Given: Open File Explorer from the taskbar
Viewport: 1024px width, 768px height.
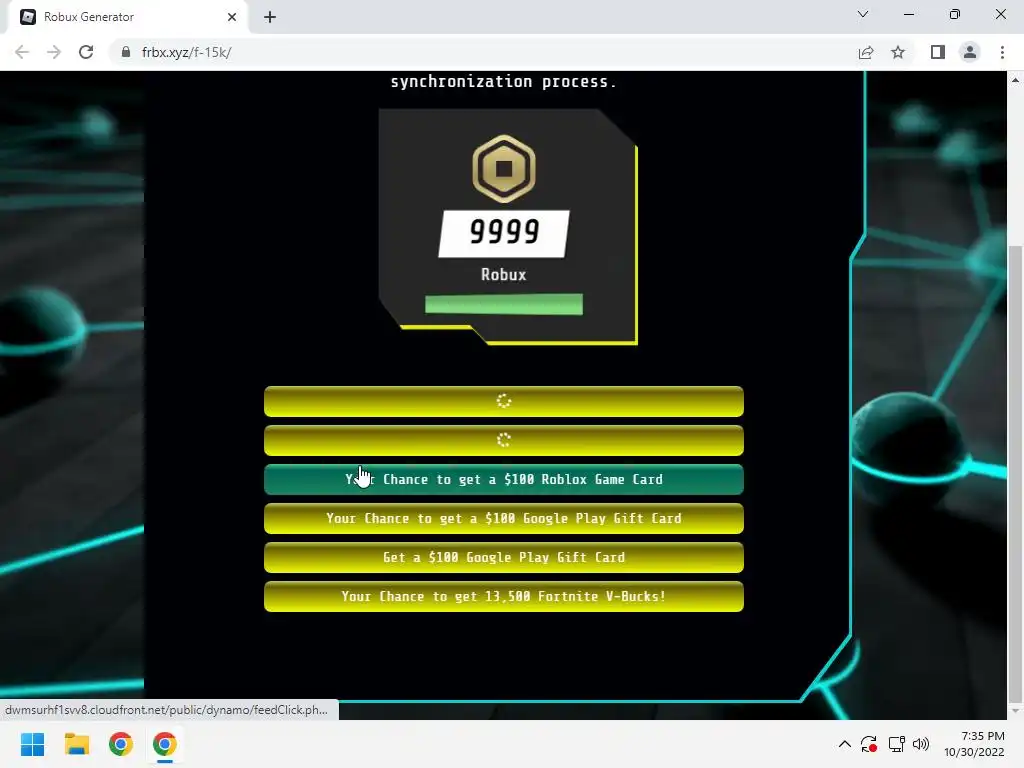Looking at the screenshot, I should [76, 744].
